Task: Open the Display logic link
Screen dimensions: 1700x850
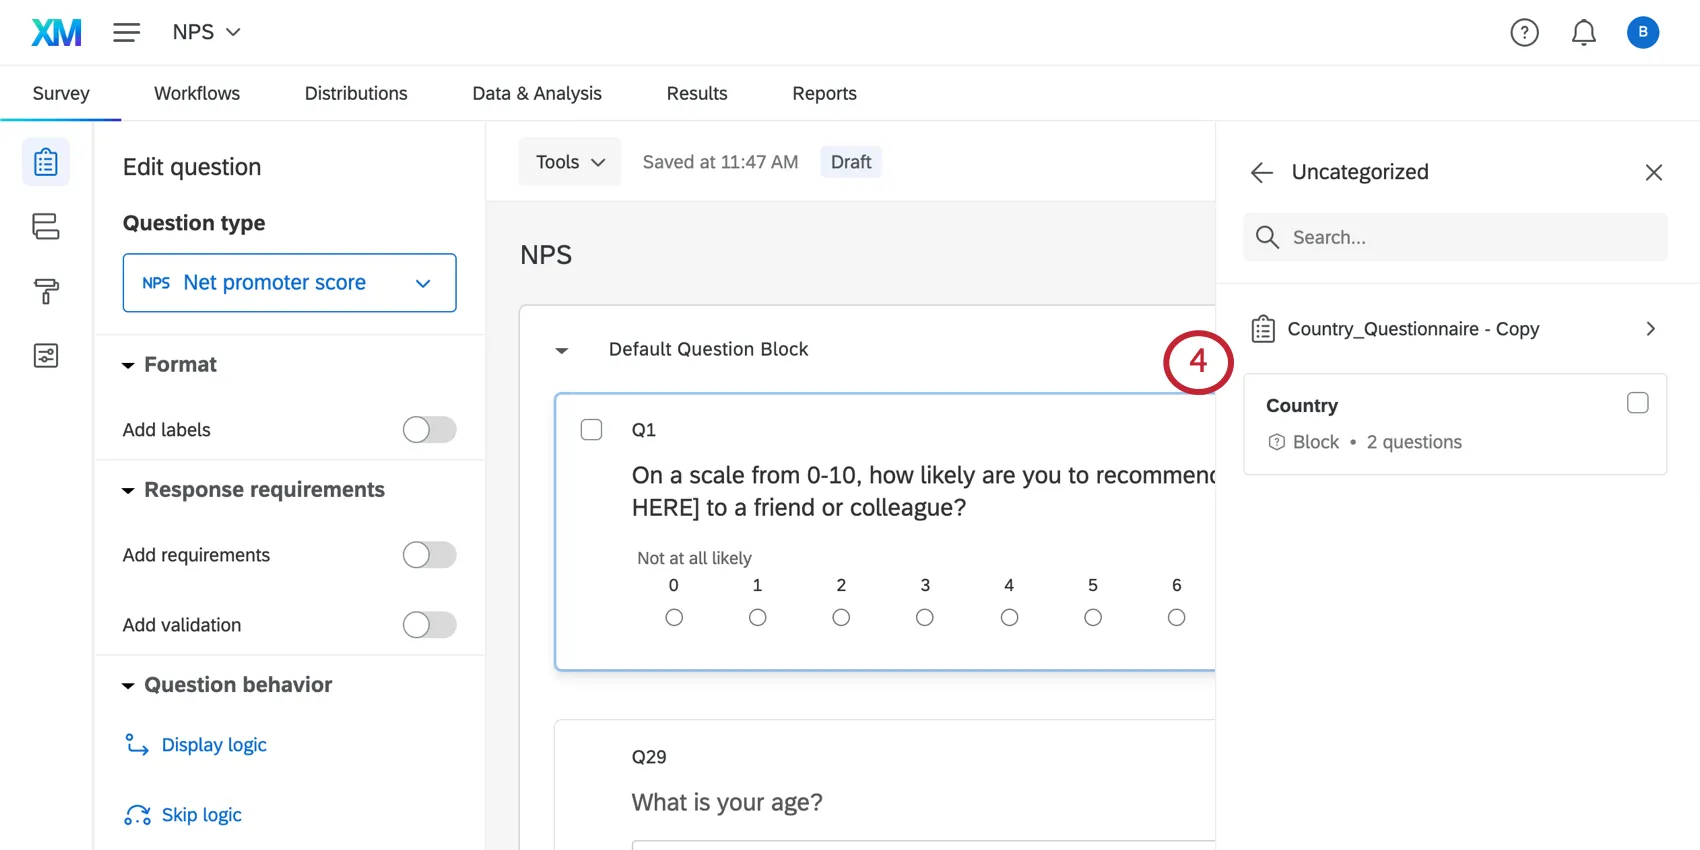Action: click(213, 745)
